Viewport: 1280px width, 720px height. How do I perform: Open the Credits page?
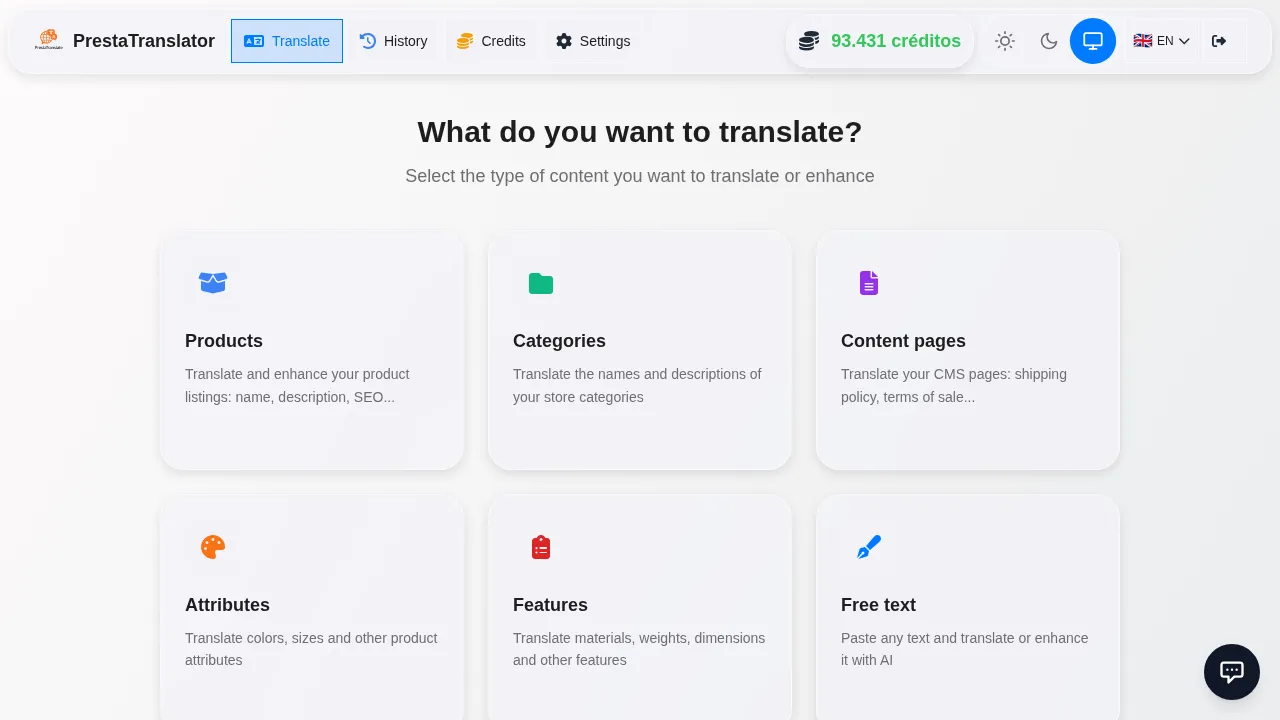pos(491,41)
